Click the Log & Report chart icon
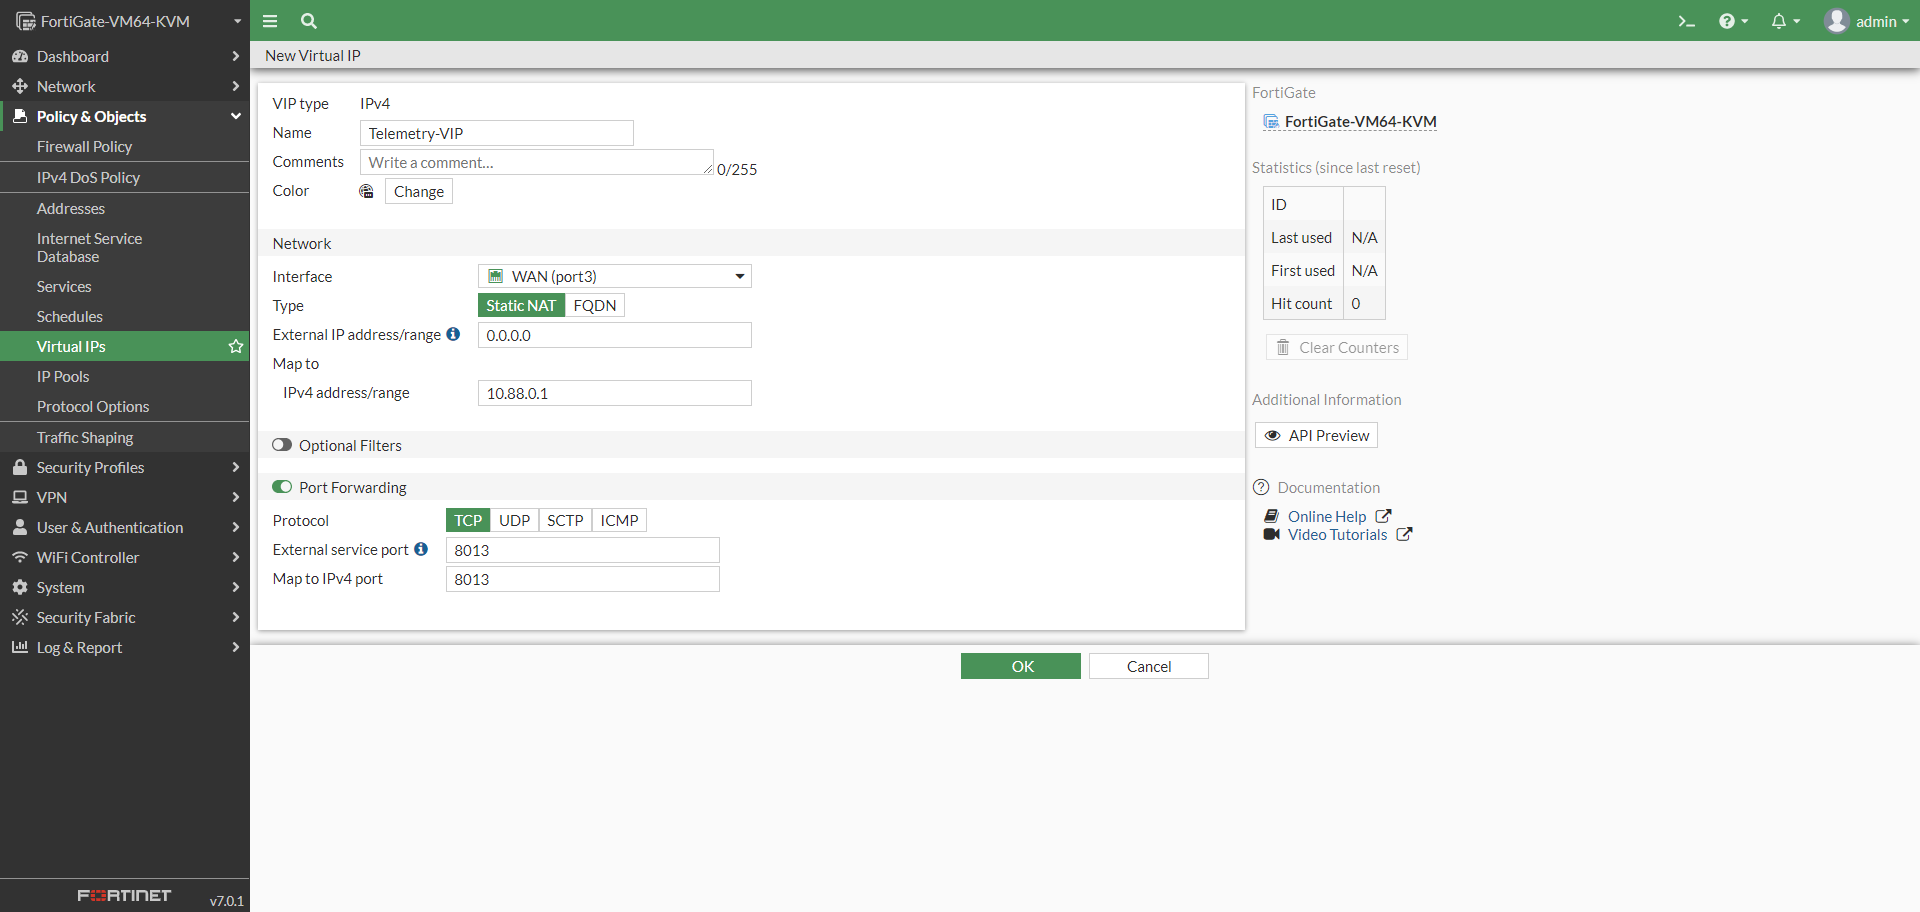The height and width of the screenshot is (912, 1920). [20, 647]
